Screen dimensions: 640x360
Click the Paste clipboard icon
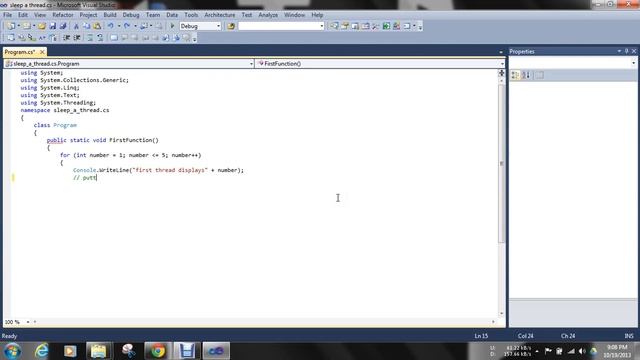97,26
